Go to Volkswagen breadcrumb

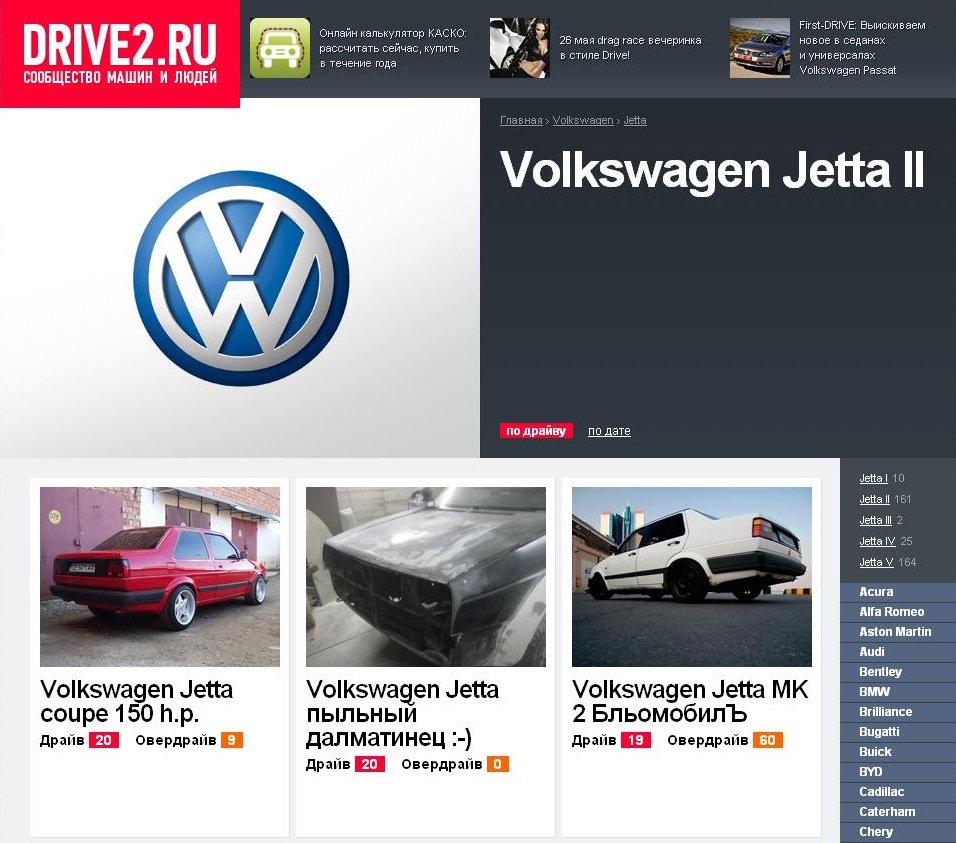(x=583, y=120)
